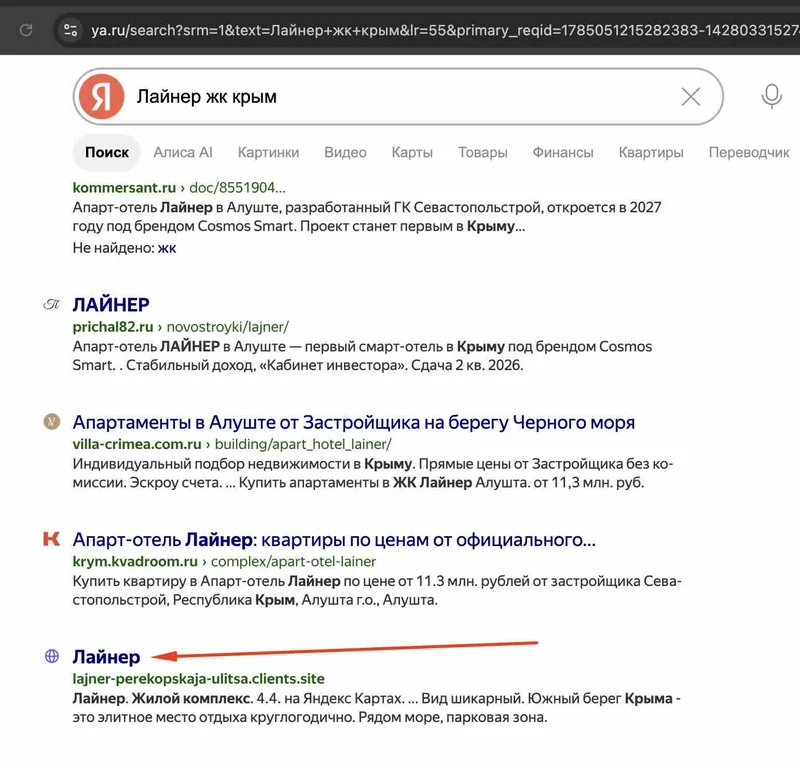Open kommersant.ru domain link
800x762 pixels.
pos(124,188)
